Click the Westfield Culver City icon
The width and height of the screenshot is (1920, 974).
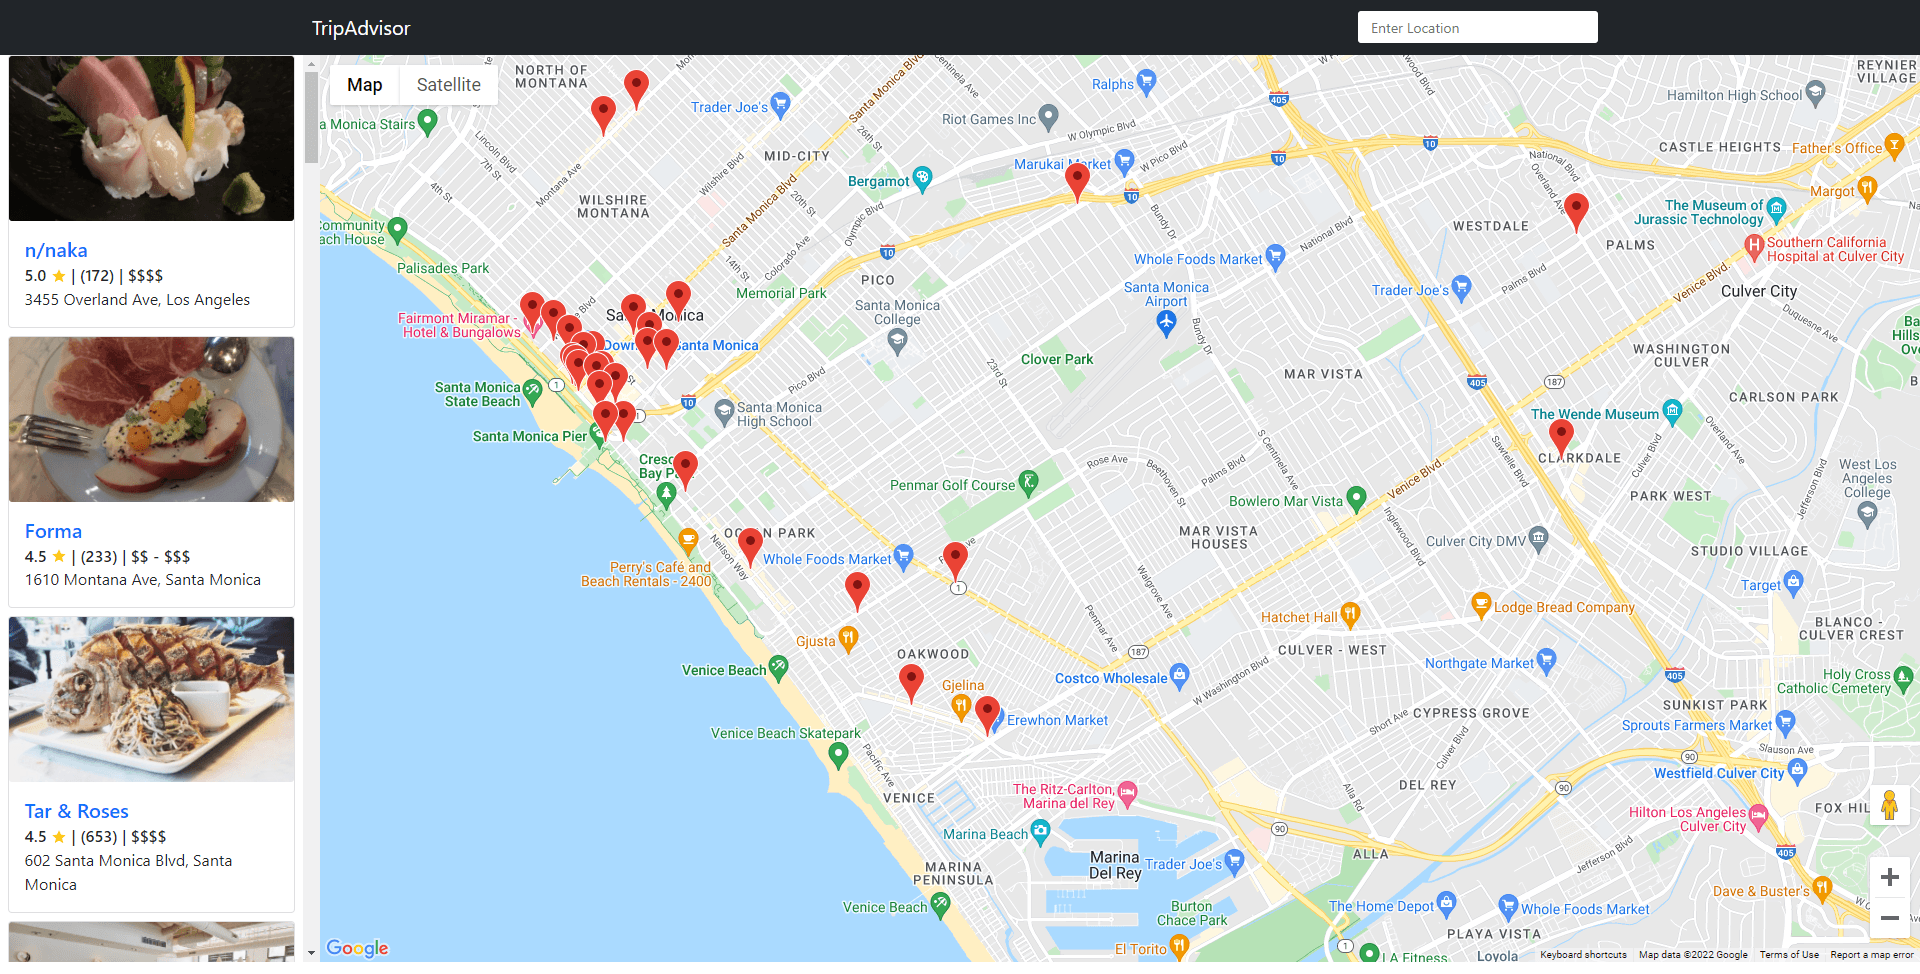pyautogui.click(x=1797, y=771)
